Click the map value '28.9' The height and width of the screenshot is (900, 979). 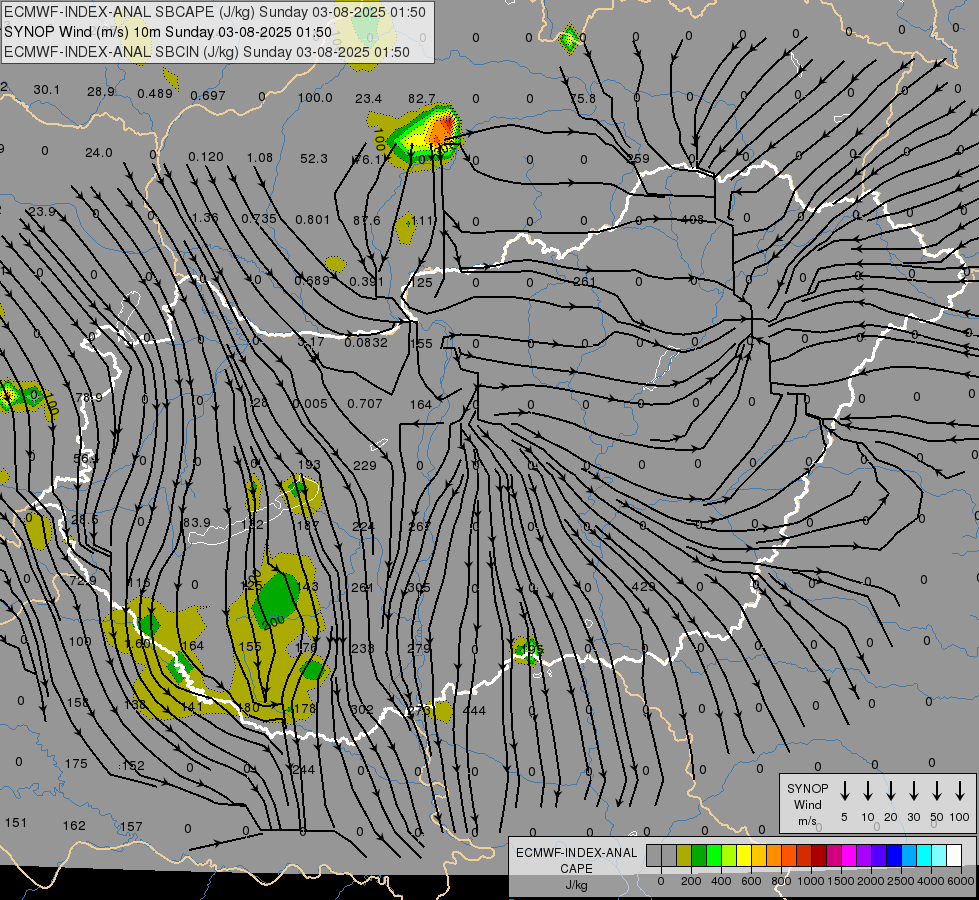(x=101, y=92)
